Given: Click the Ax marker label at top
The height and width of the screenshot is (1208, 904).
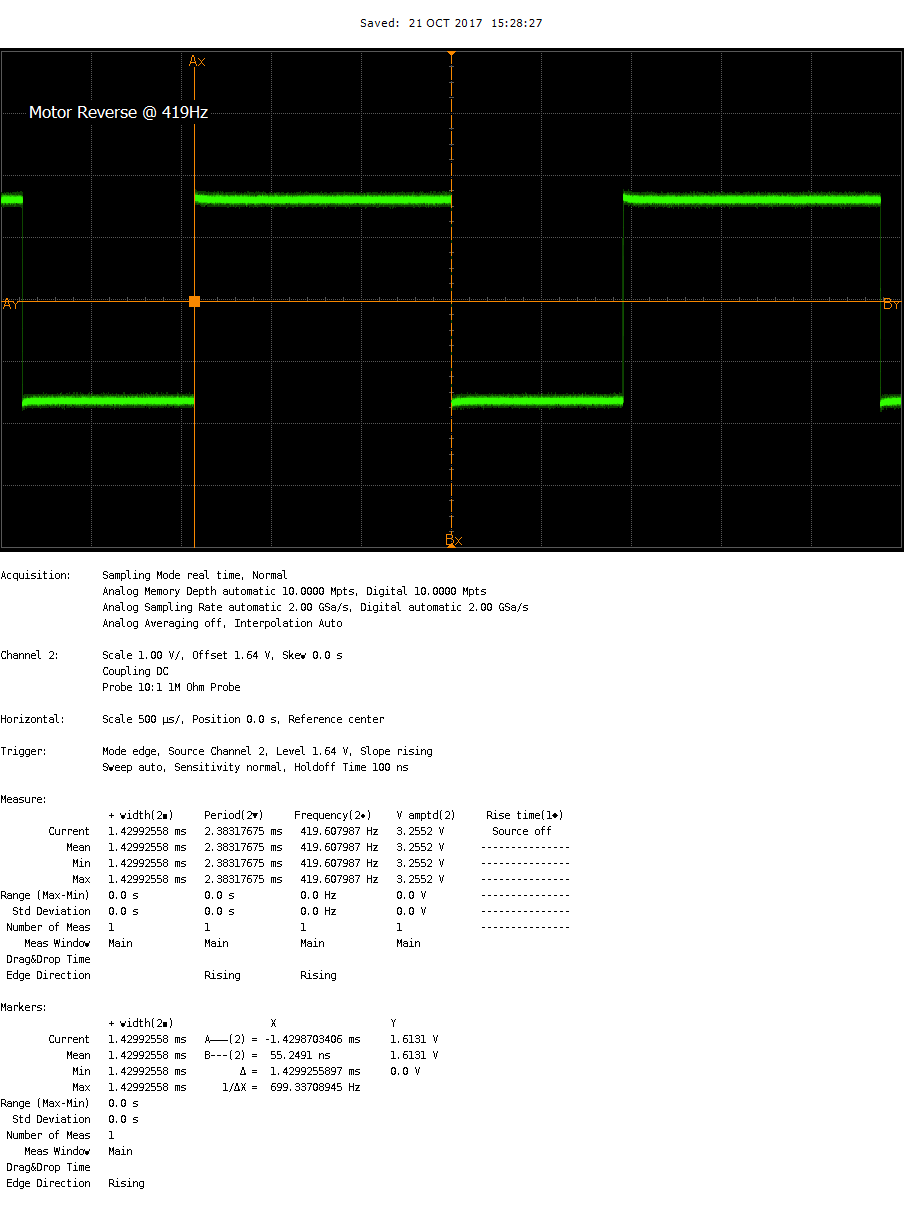Looking at the screenshot, I should coord(197,61).
